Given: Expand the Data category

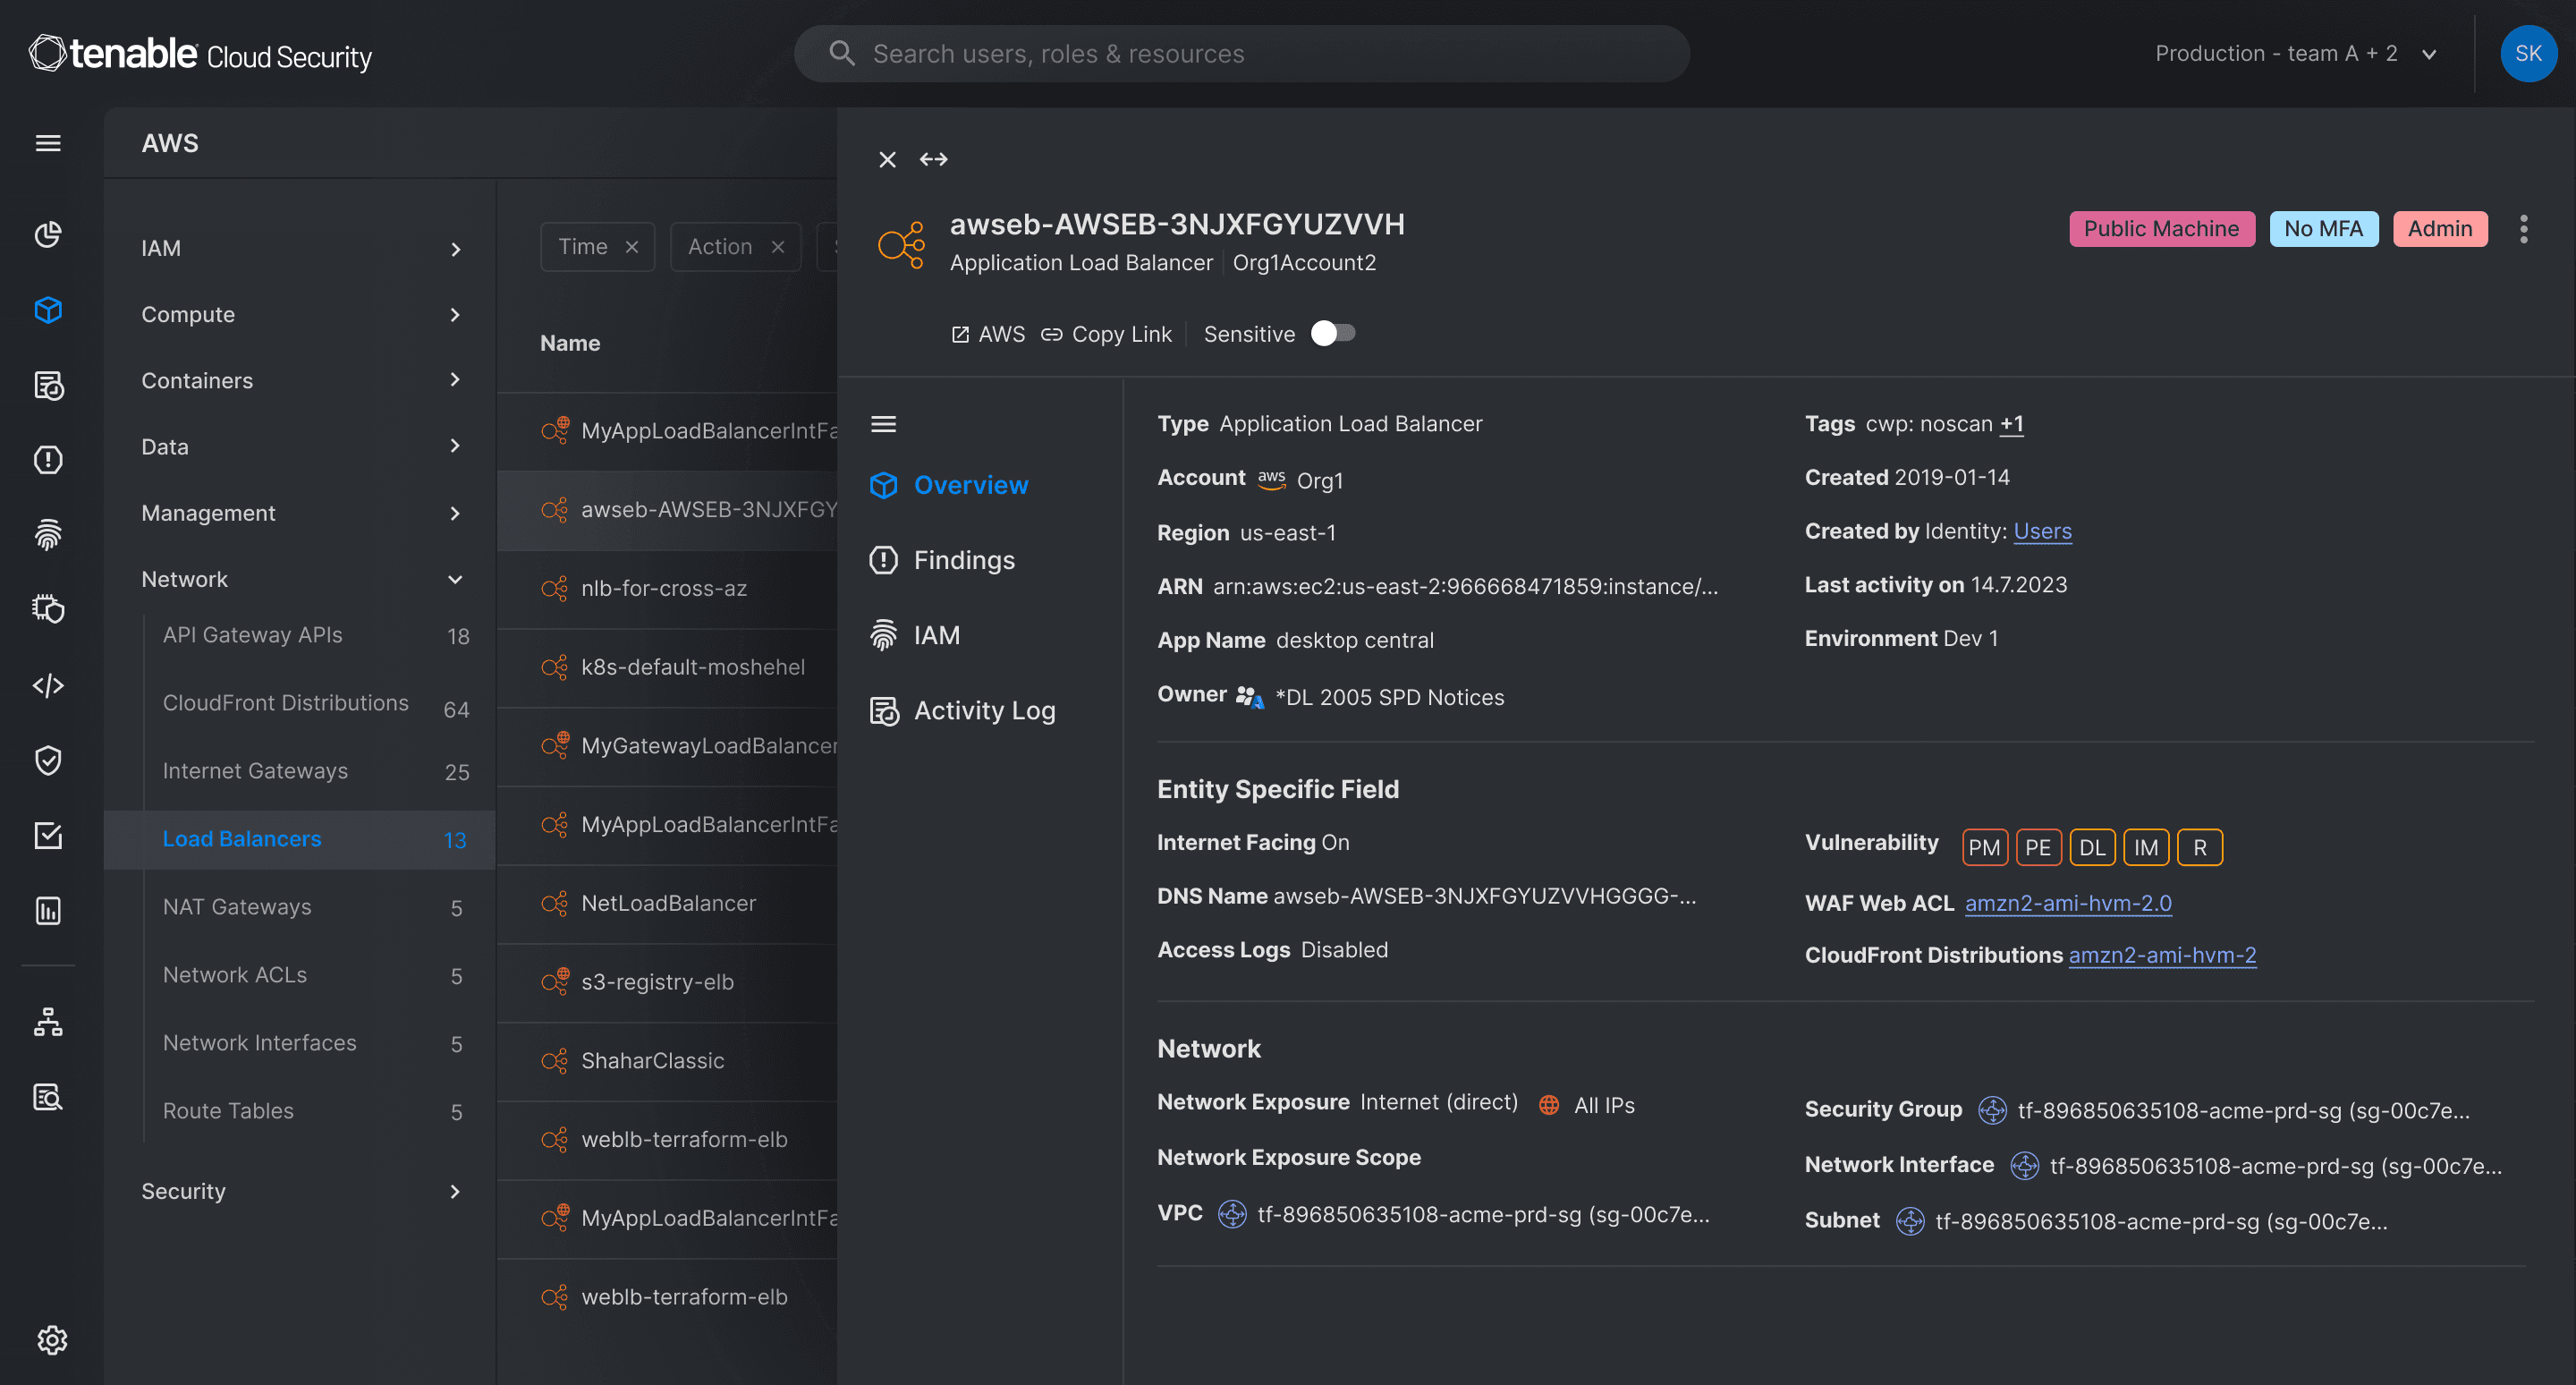Looking at the screenshot, I should tap(300, 446).
